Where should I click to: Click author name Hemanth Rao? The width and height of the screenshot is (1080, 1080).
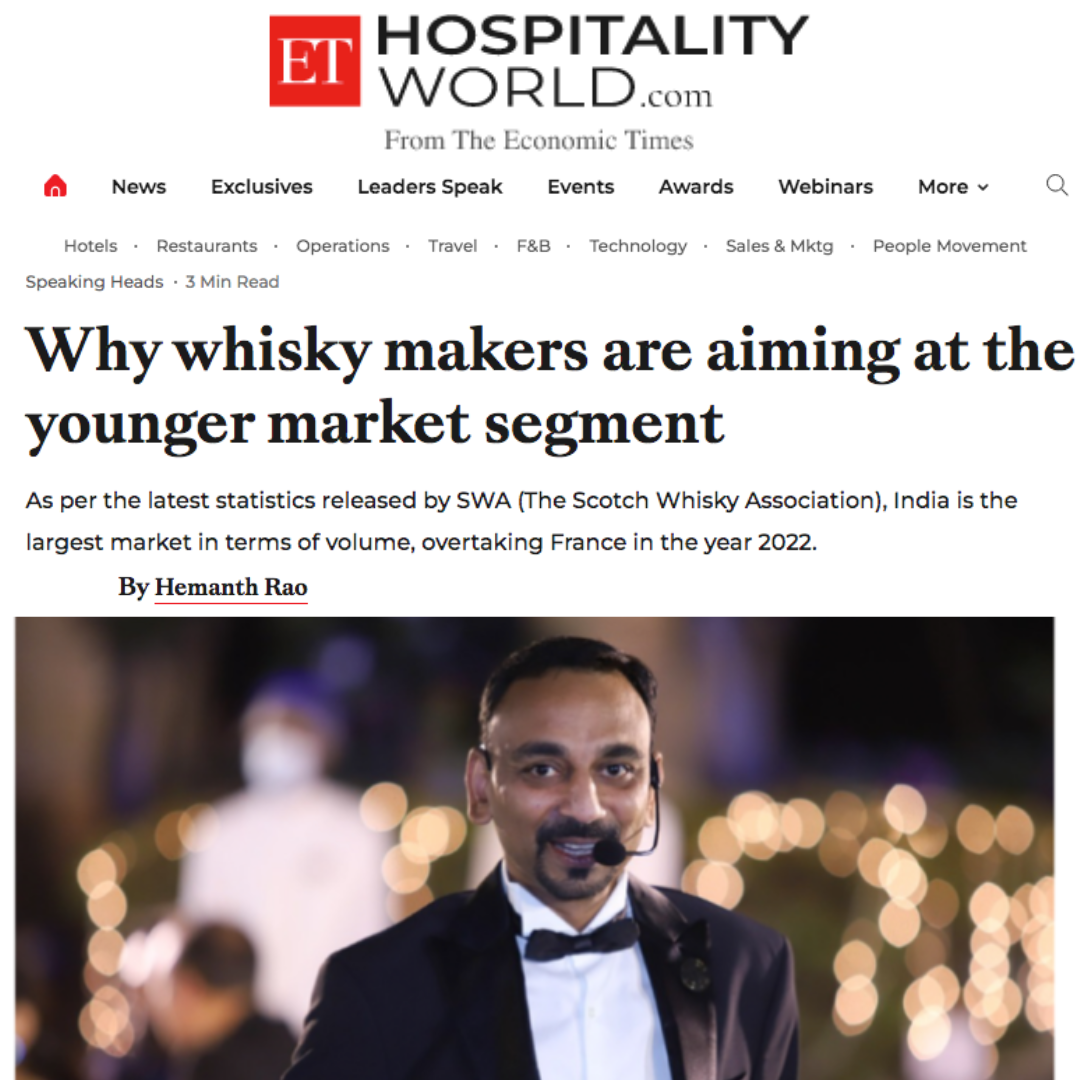(x=231, y=588)
